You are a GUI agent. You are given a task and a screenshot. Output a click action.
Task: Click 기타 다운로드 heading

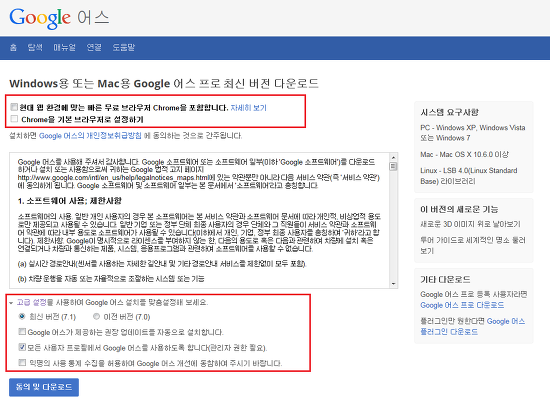tap(445, 280)
